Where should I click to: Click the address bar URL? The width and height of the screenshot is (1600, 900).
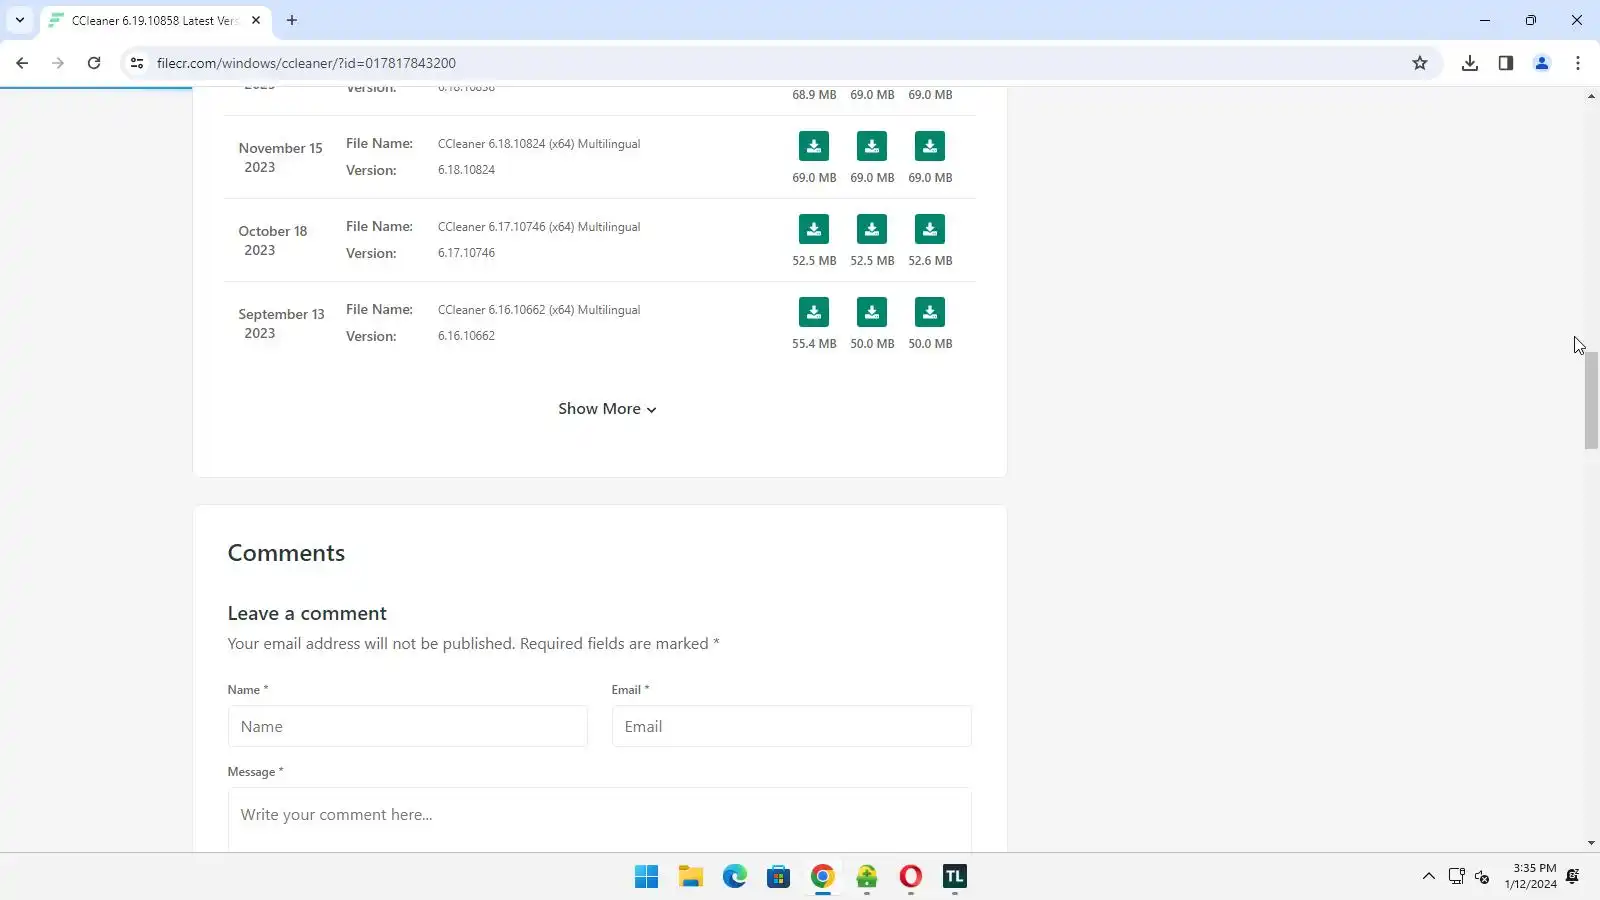coord(306,63)
